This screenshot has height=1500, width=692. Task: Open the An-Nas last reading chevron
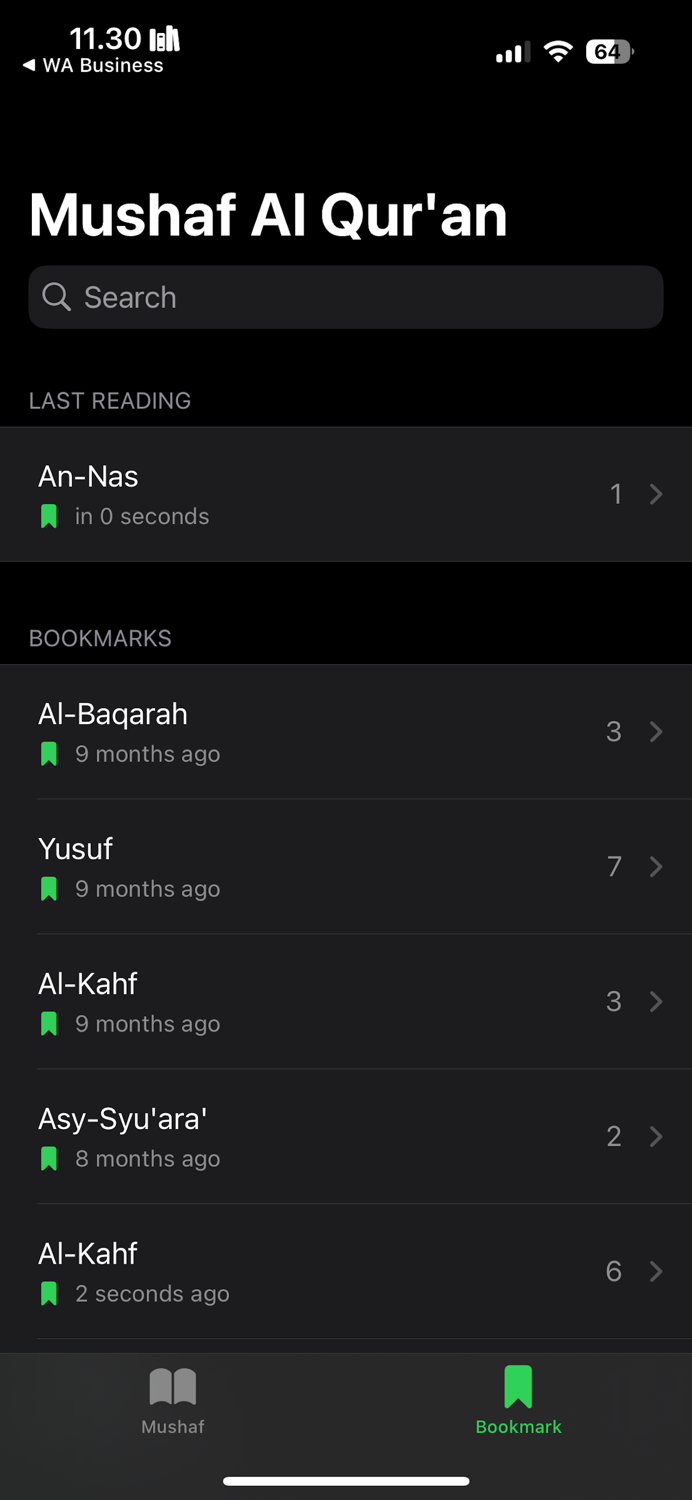click(x=656, y=494)
